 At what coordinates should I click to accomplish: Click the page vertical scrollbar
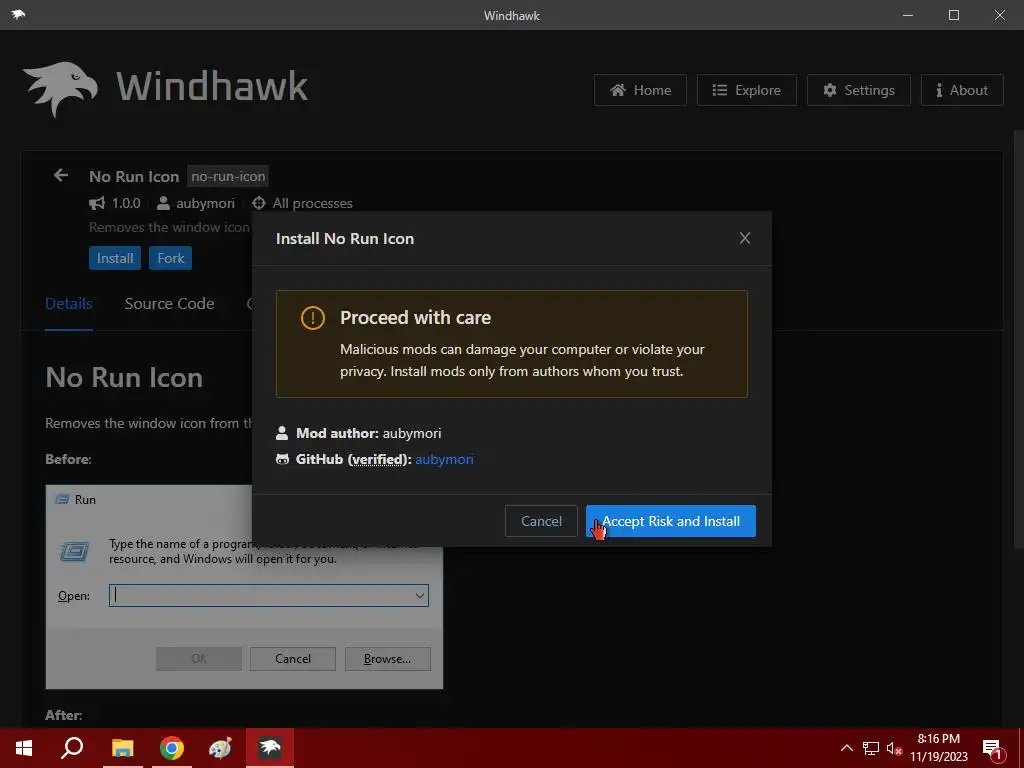1018,340
